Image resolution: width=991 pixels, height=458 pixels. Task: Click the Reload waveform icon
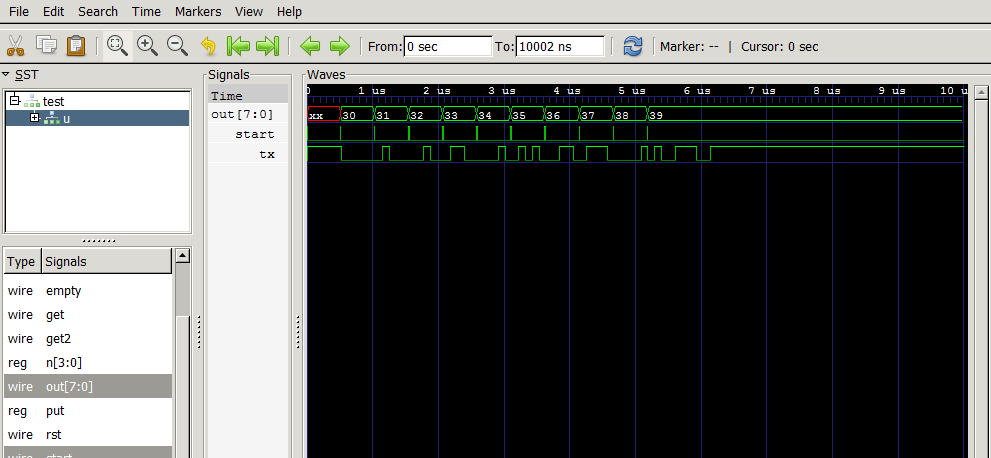[633, 45]
